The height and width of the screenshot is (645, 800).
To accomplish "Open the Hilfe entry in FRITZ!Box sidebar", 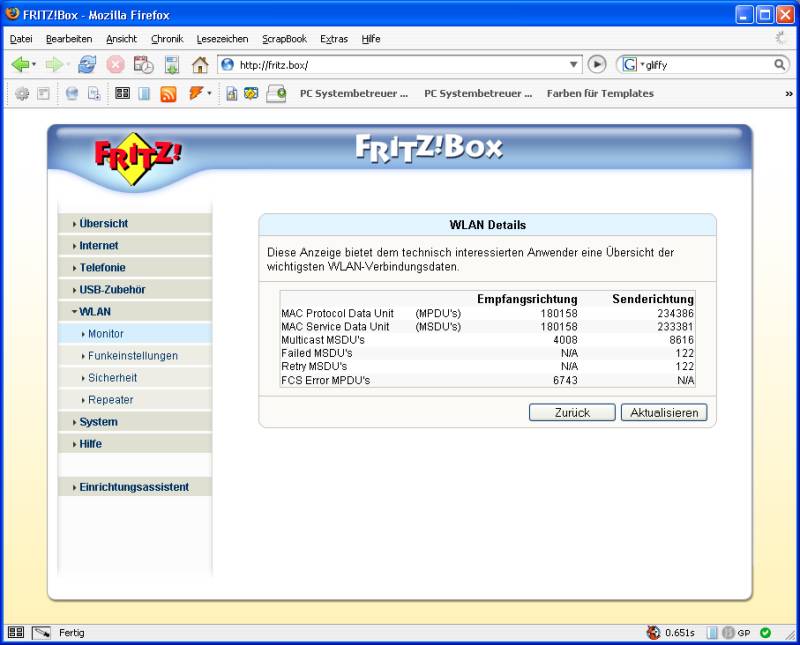I will point(135,443).
